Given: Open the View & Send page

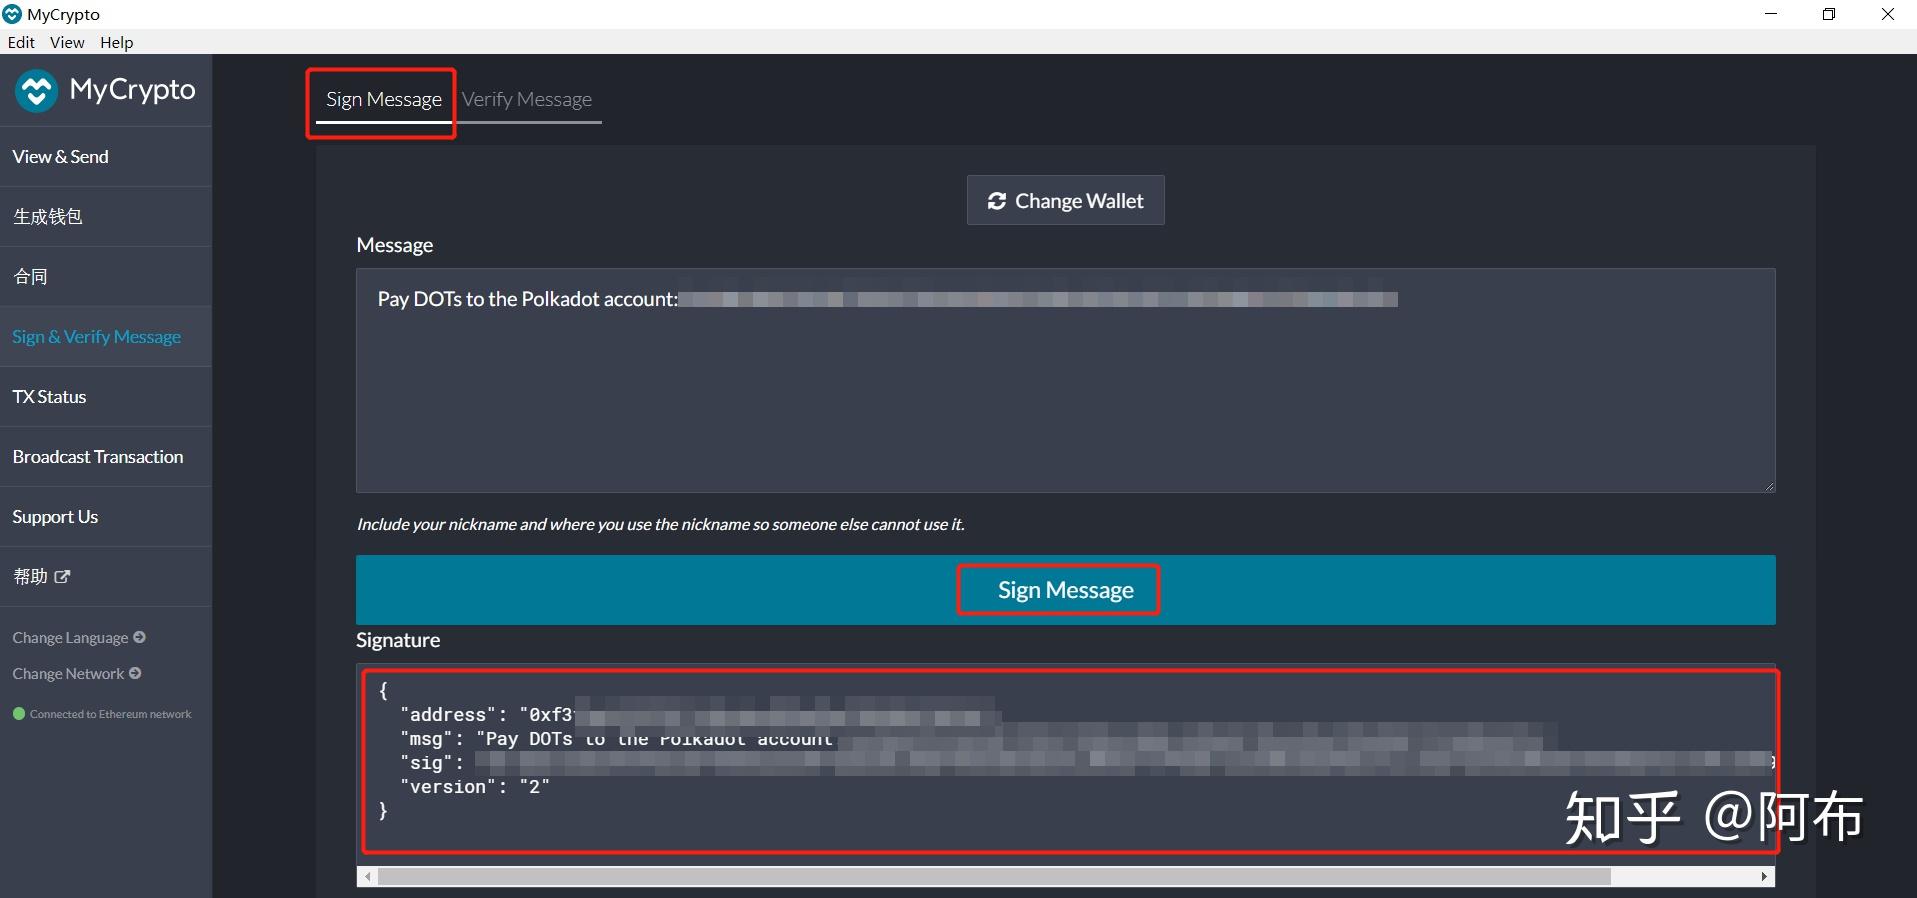Looking at the screenshot, I should pos(61,157).
